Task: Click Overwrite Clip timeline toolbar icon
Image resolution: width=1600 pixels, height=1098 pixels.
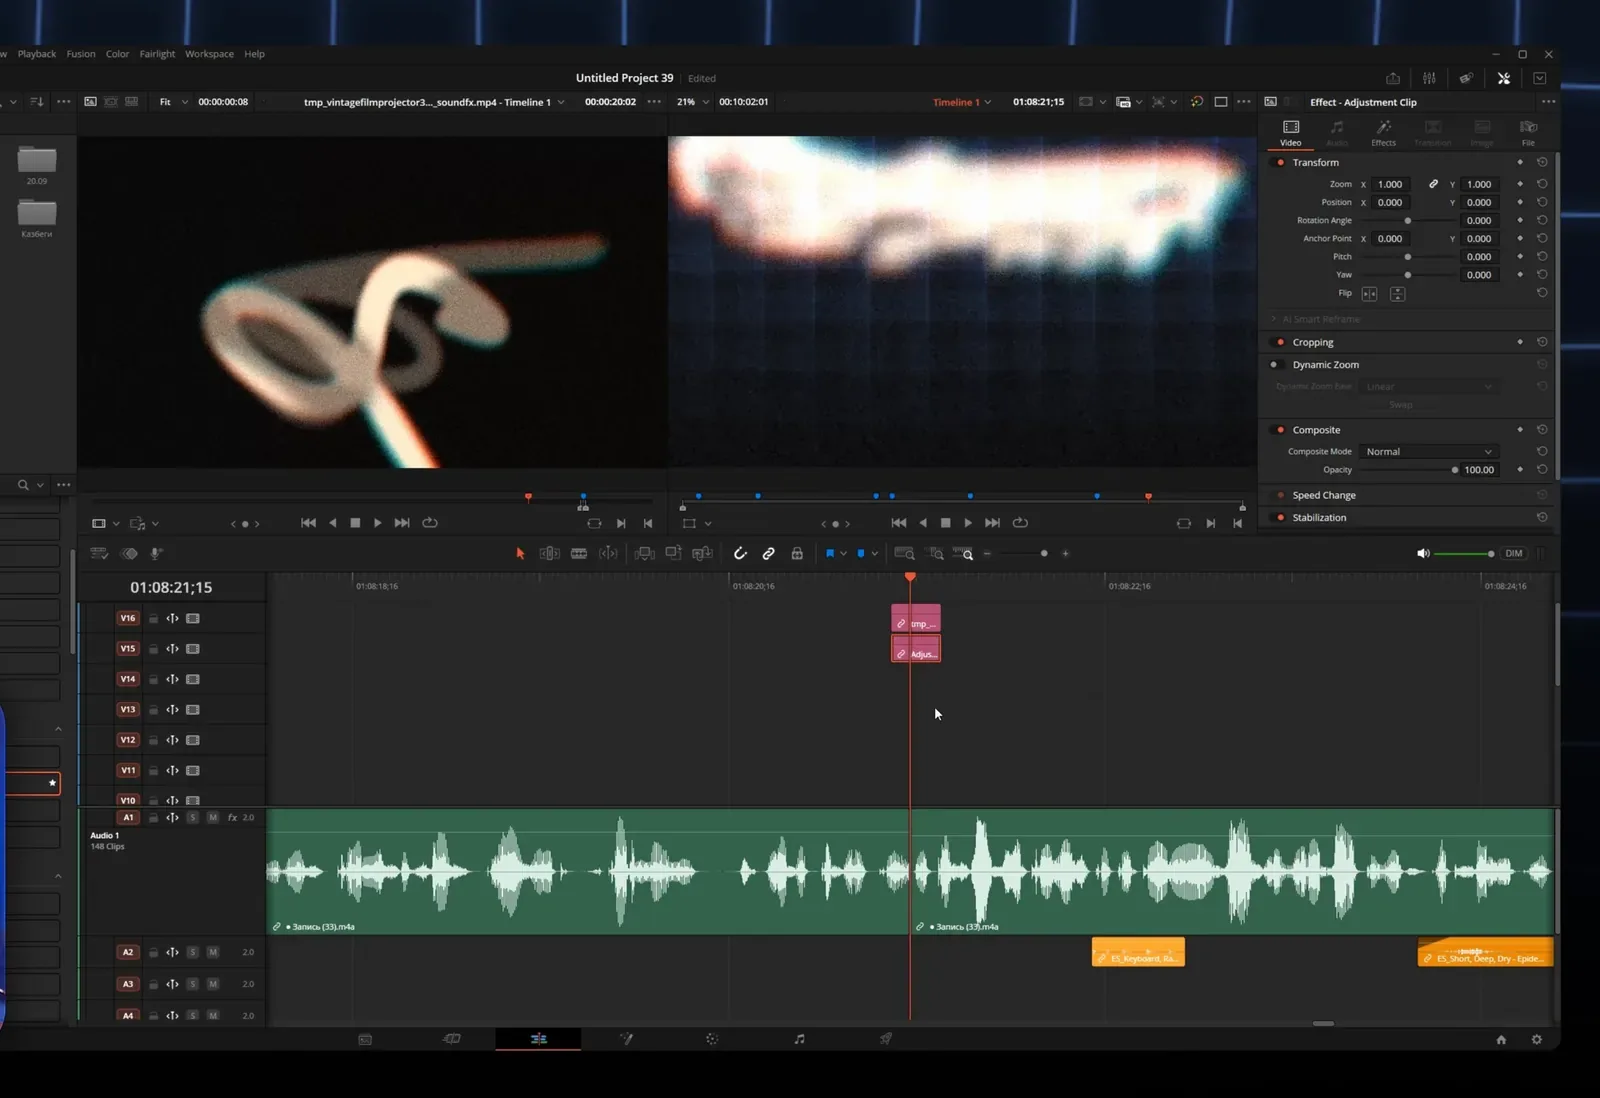Action: pos(673,553)
